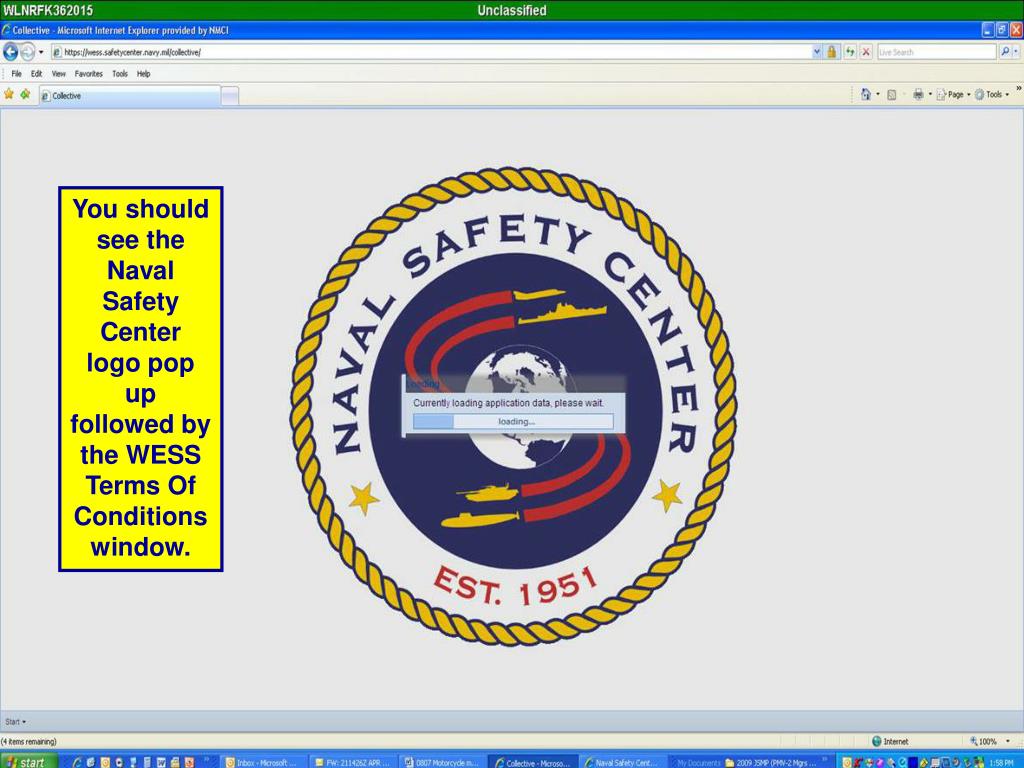Click the Naval Safety Center logo image
This screenshot has height=768, width=1024.
(513, 407)
